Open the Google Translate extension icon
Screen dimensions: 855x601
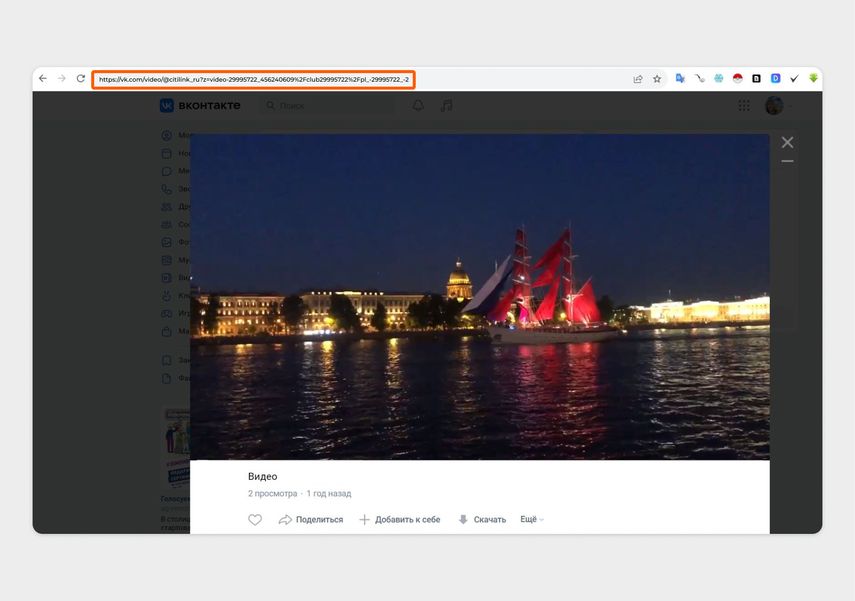tap(680, 79)
